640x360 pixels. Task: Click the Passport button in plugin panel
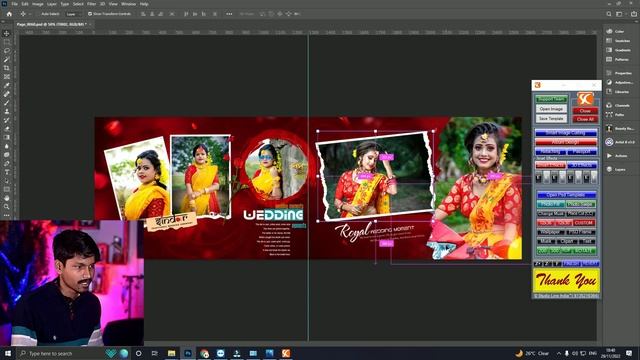tap(582, 151)
